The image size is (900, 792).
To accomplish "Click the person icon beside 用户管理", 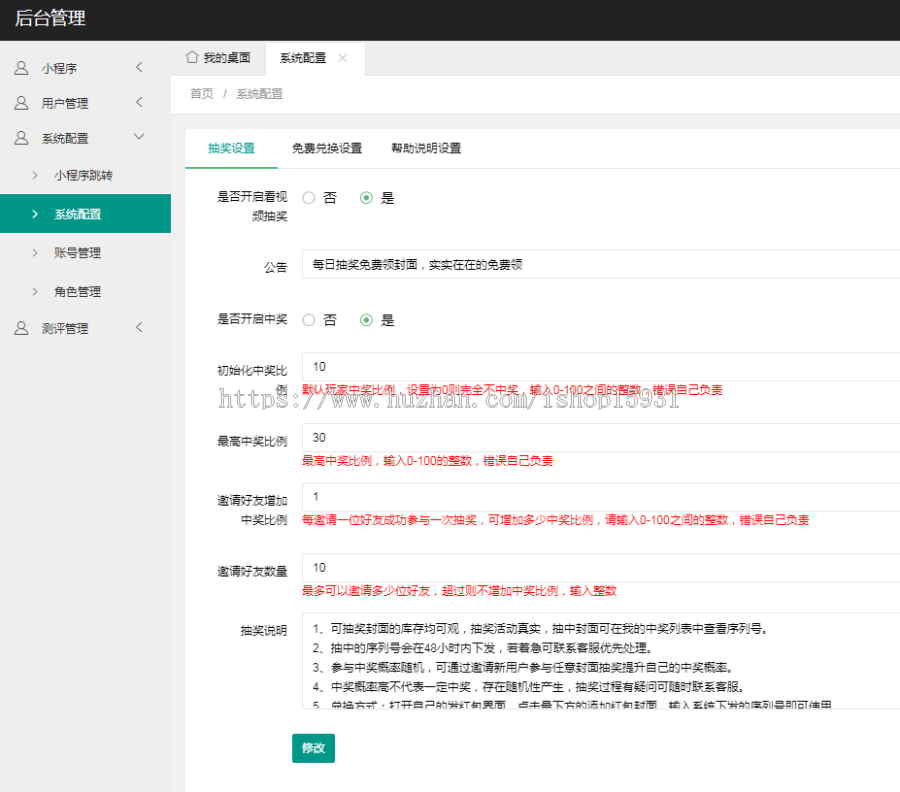I will click(21, 103).
